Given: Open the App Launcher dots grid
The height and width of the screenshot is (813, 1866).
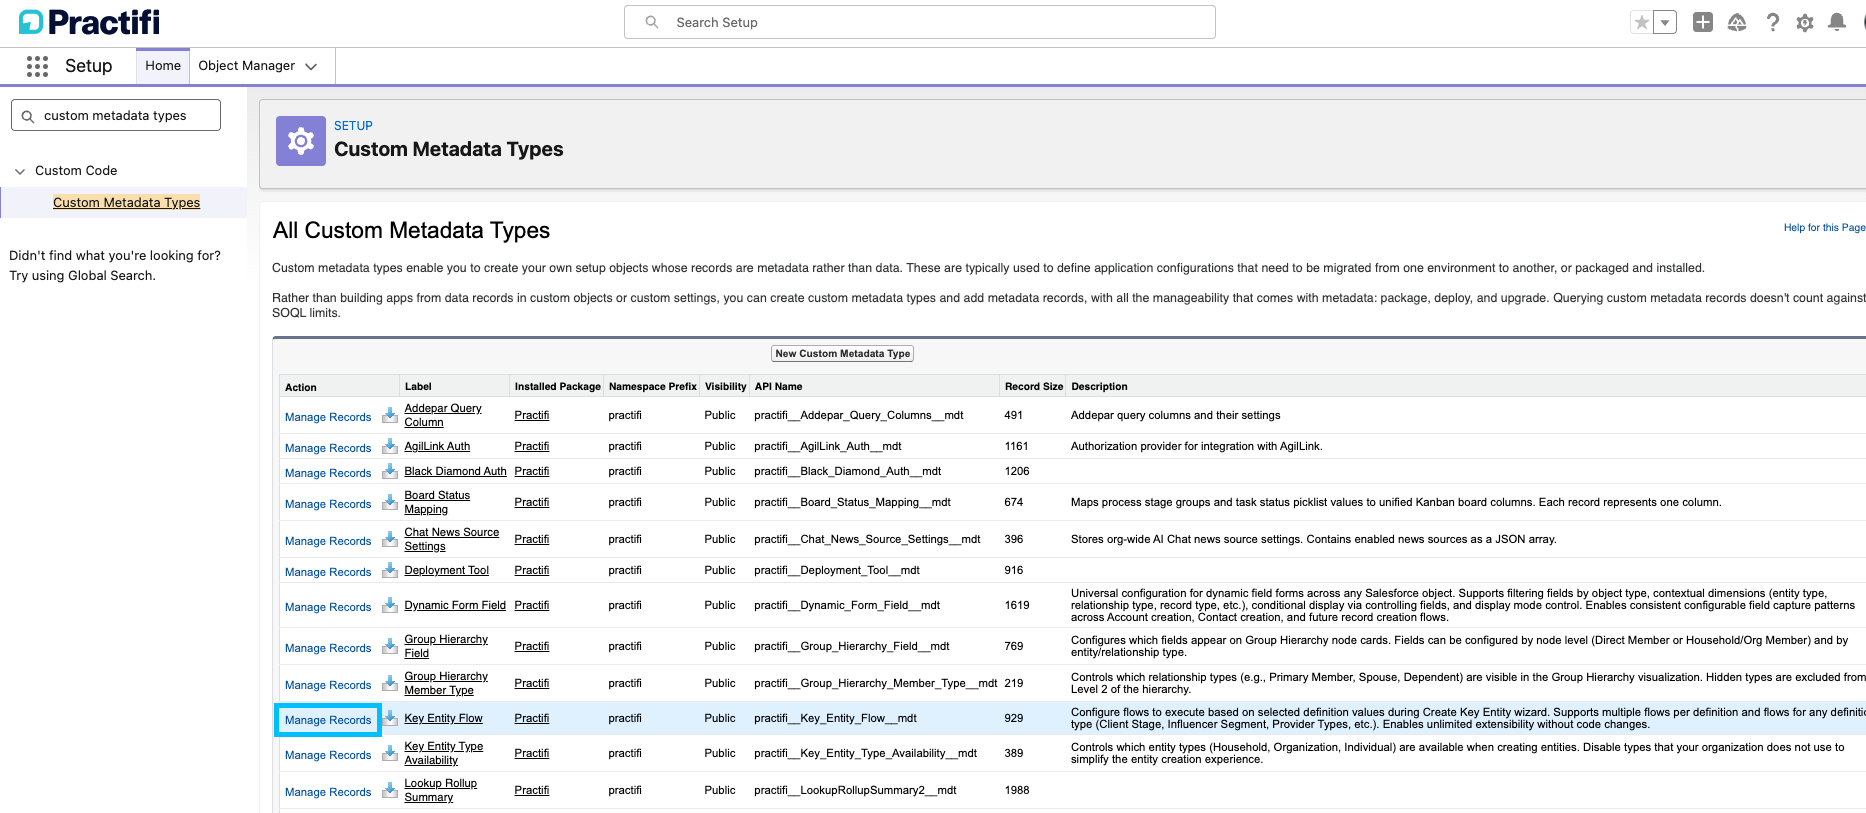Looking at the screenshot, I should pos(38,66).
